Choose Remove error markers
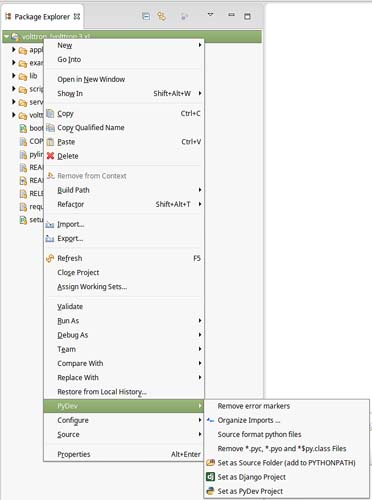The image size is (372, 500). 287,406
